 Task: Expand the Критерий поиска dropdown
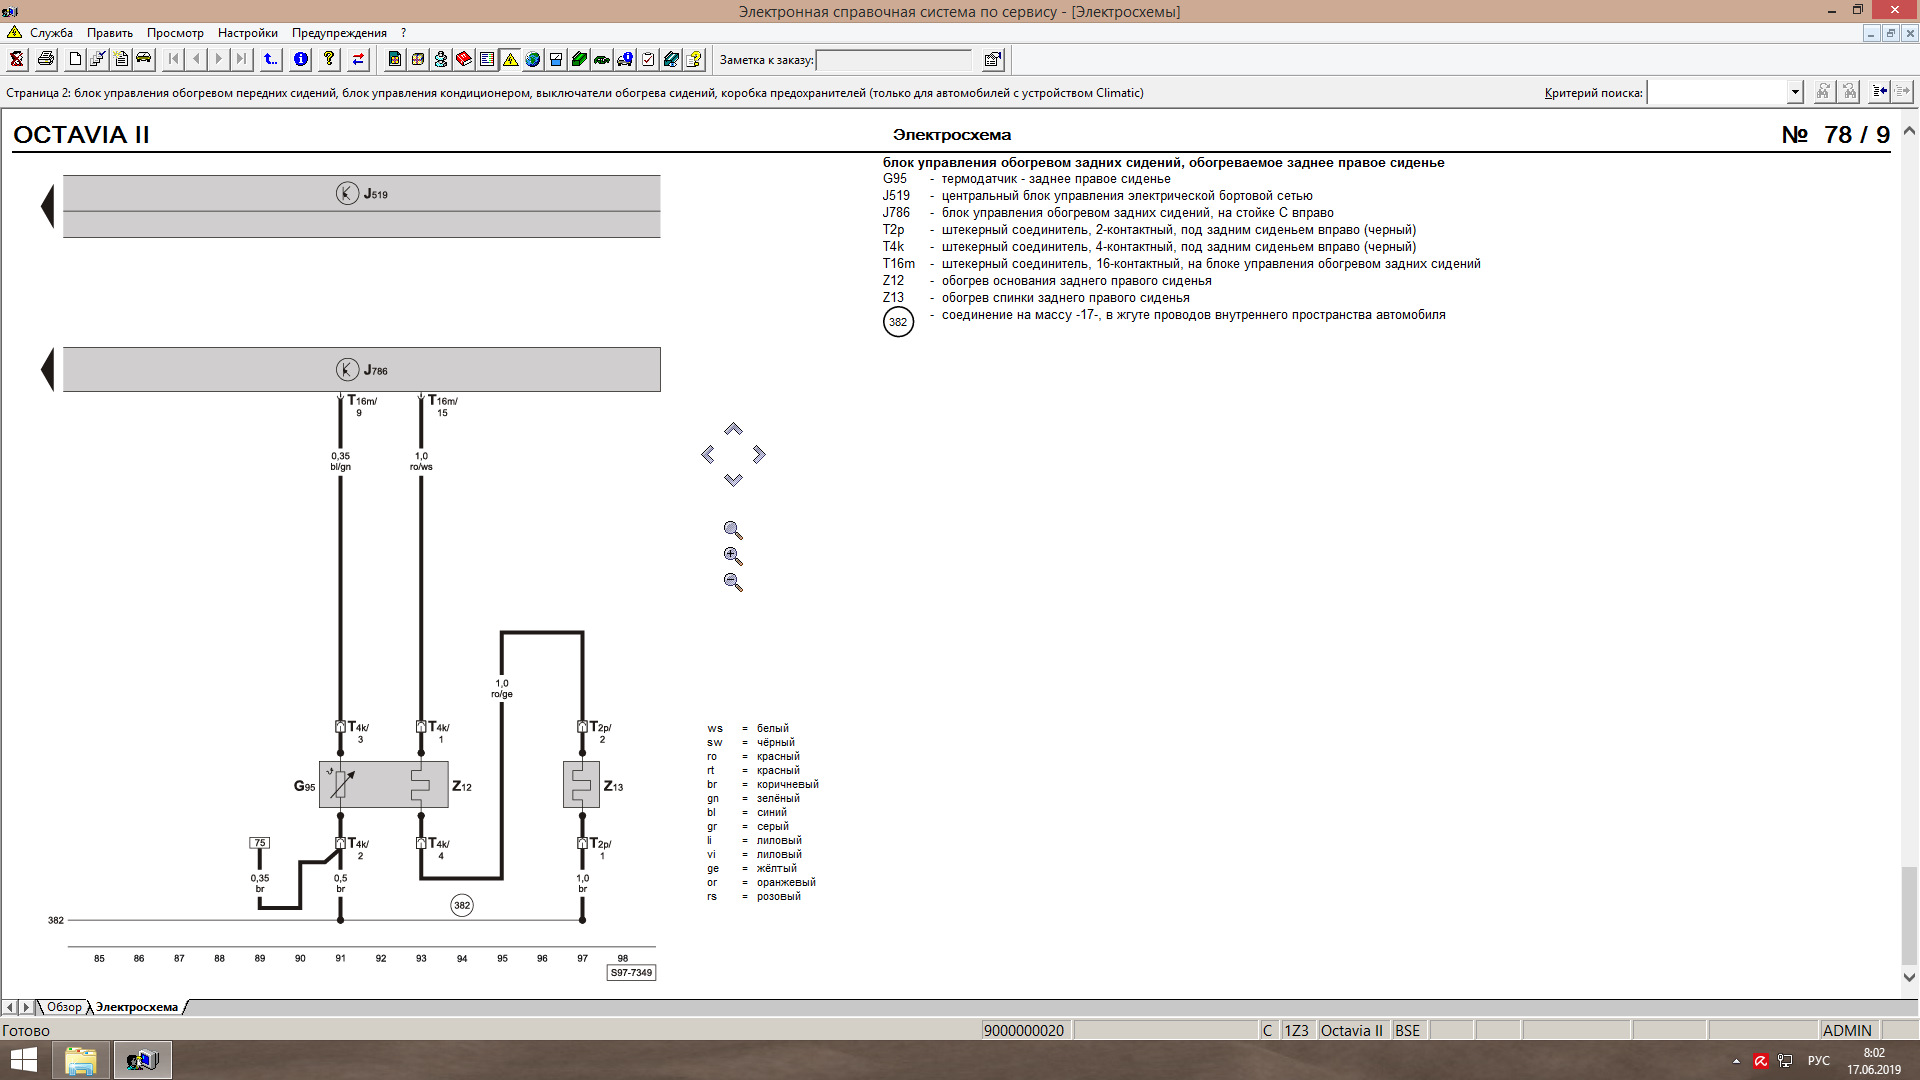point(1795,92)
